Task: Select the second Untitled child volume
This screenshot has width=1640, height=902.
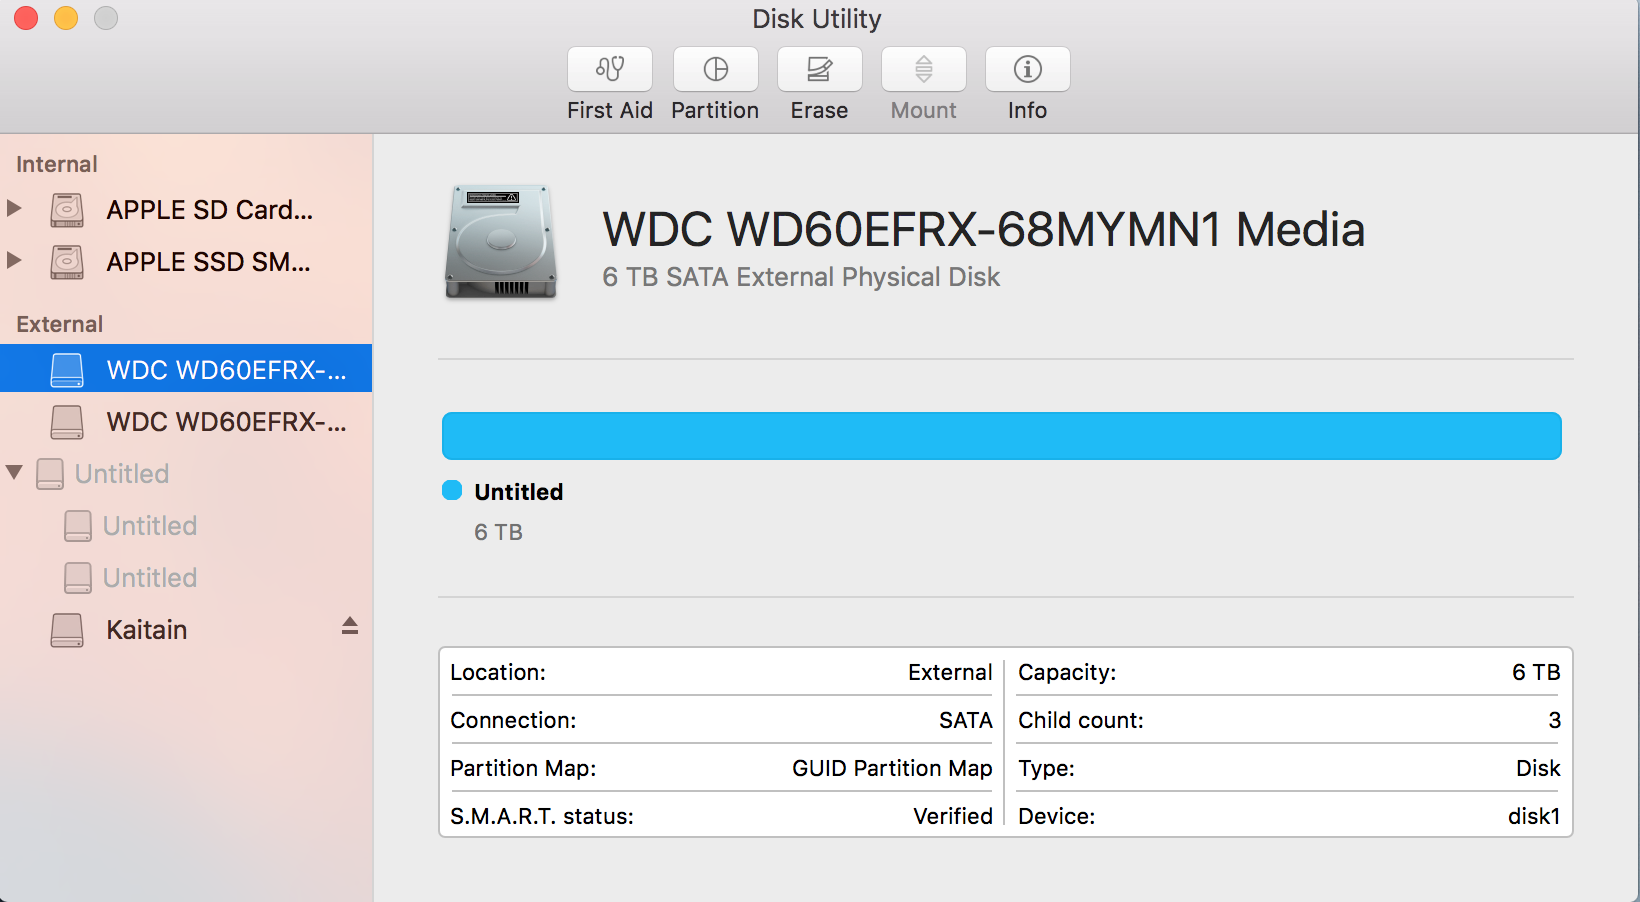Action: (x=186, y=578)
